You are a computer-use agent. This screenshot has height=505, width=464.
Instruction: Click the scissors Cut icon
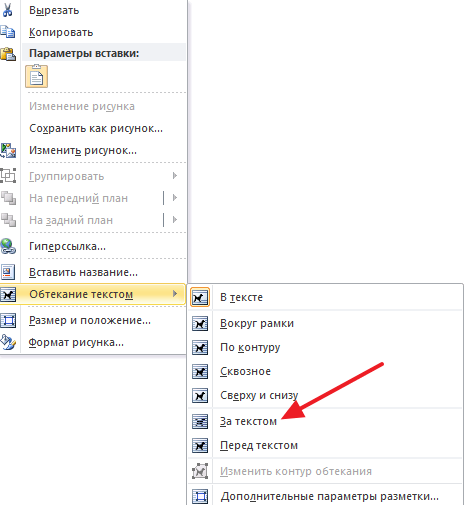(x=7, y=9)
